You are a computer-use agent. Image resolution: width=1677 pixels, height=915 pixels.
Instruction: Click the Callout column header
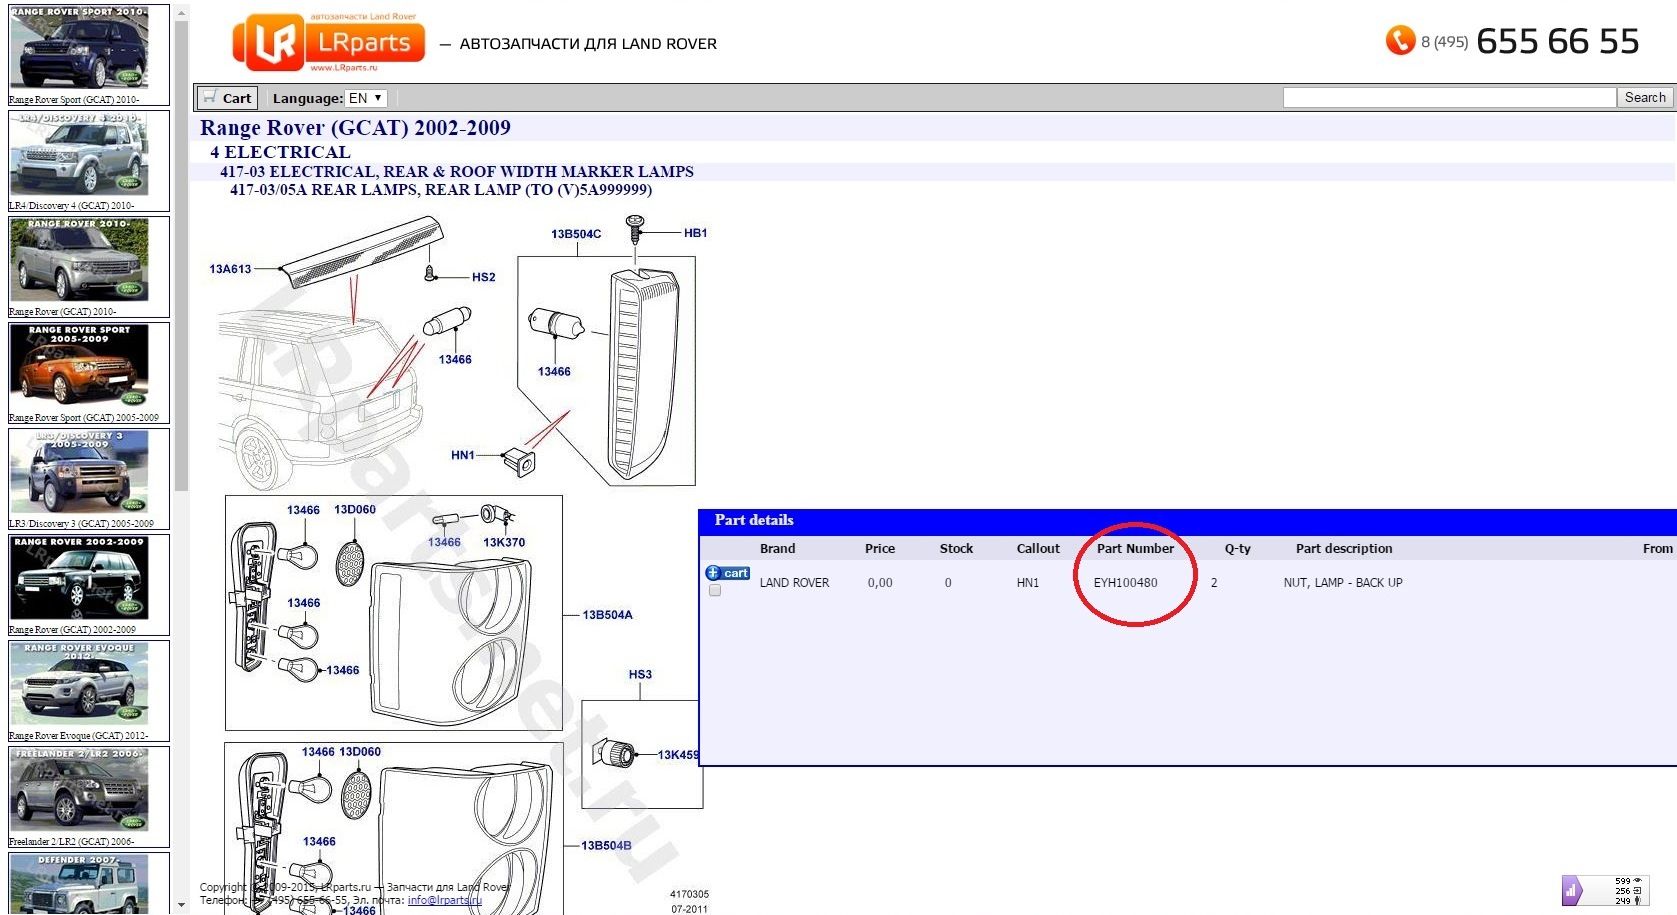1038,548
